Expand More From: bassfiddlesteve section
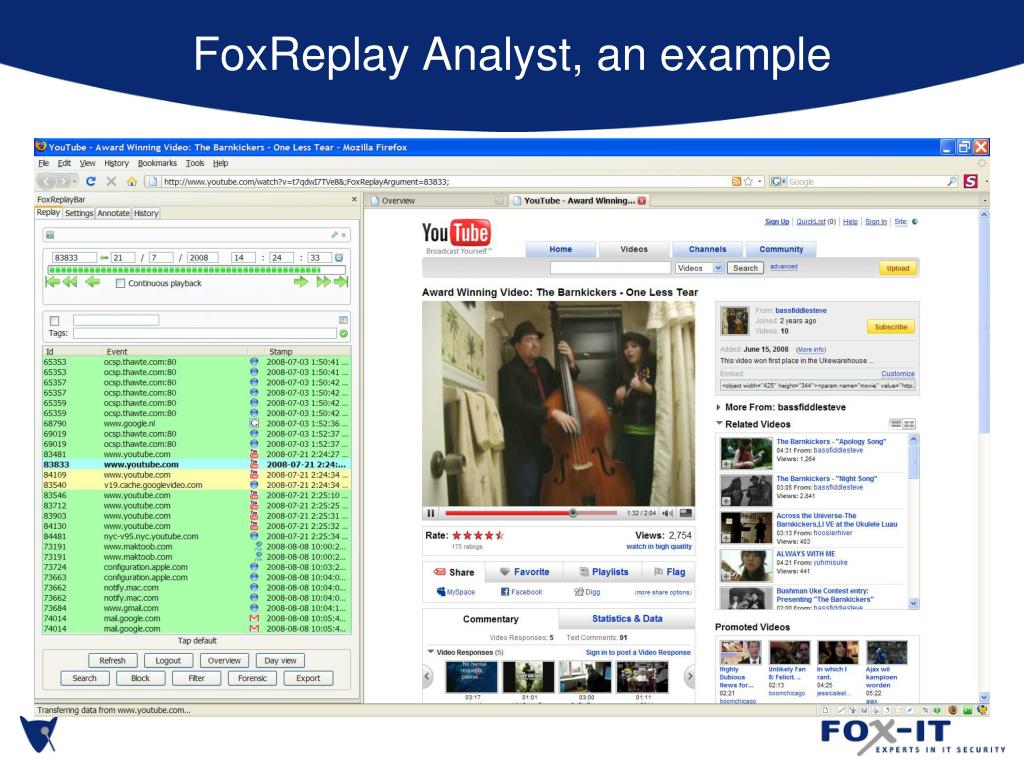This screenshot has height=768, width=1024. pyautogui.click(x=719, y=407)
